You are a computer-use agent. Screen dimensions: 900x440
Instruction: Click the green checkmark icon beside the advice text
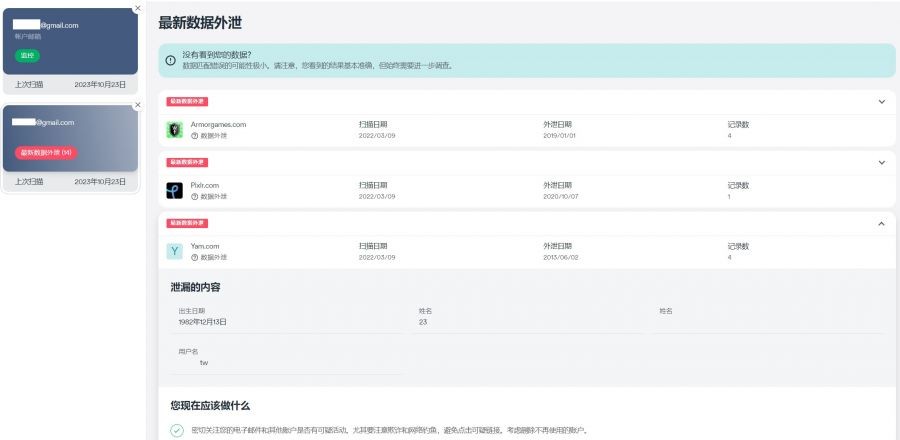(x=177, y=431)
